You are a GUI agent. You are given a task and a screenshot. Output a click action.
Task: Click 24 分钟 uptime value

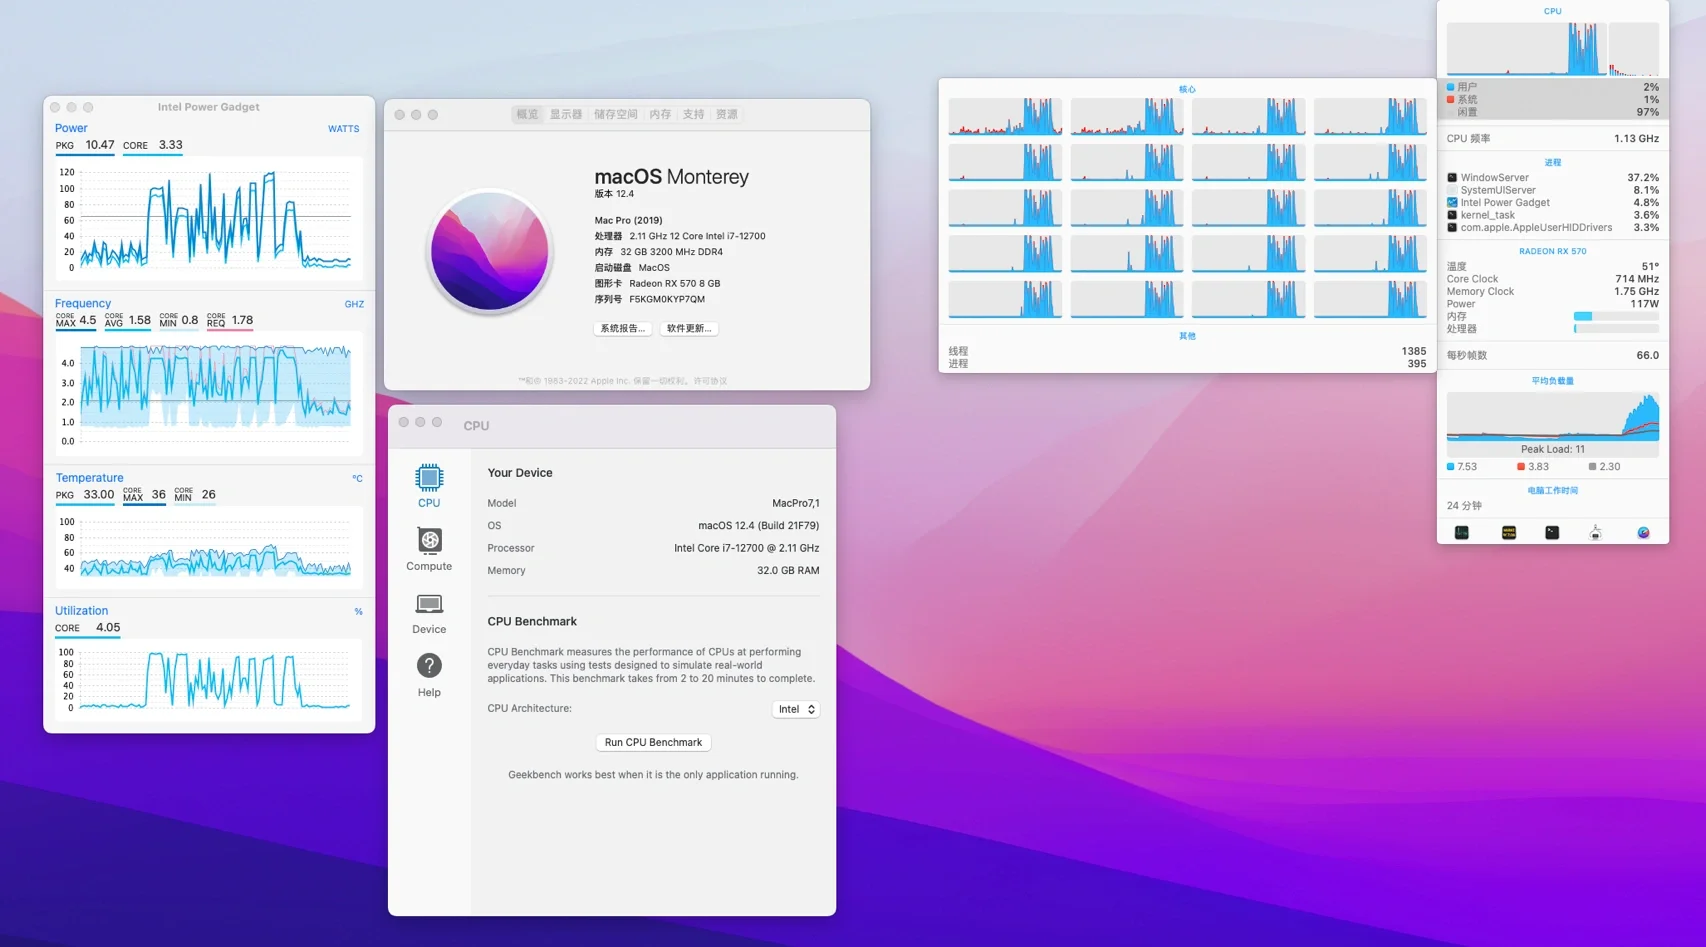point(1464,506)
